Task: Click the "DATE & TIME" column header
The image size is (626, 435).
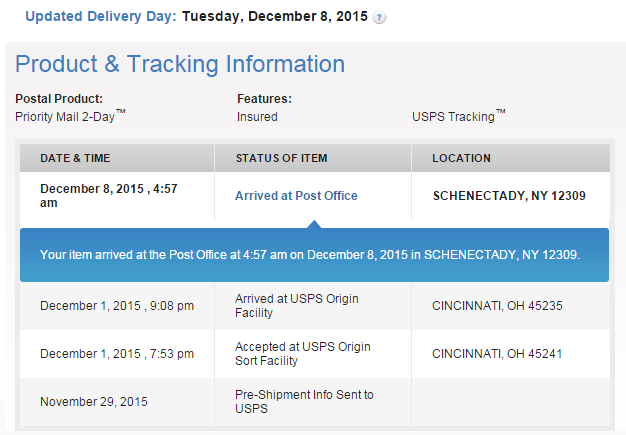Action: pos(75,158)
